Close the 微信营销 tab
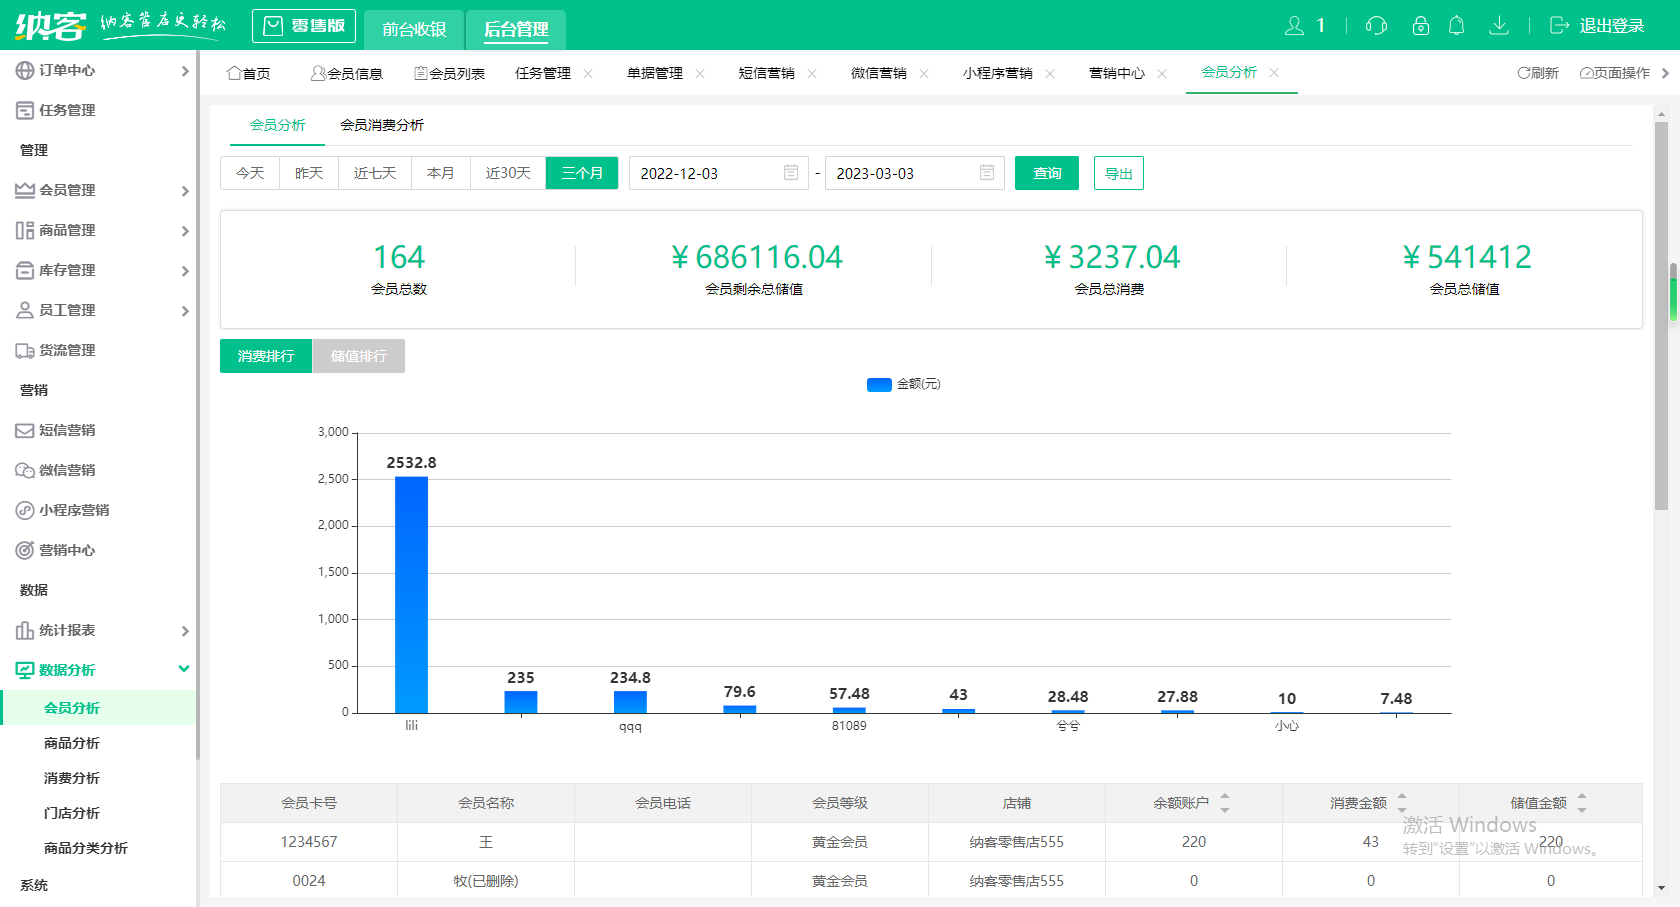Viewport: 1680px width, 907px height. coord(924,73)
